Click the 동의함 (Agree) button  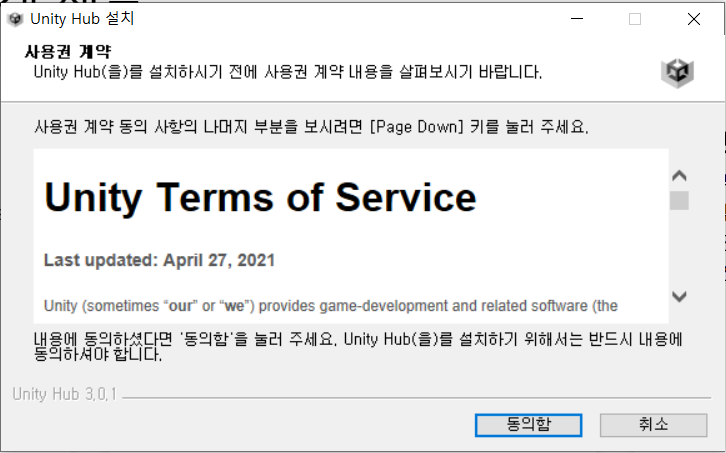pos(528,425)
